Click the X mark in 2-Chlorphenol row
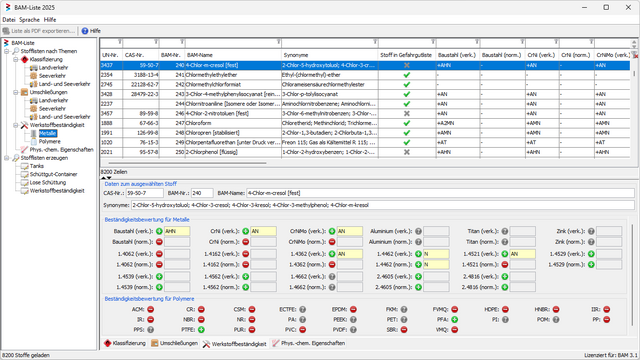The width and height of the screenshot is (640, 360). click(407, 152)
